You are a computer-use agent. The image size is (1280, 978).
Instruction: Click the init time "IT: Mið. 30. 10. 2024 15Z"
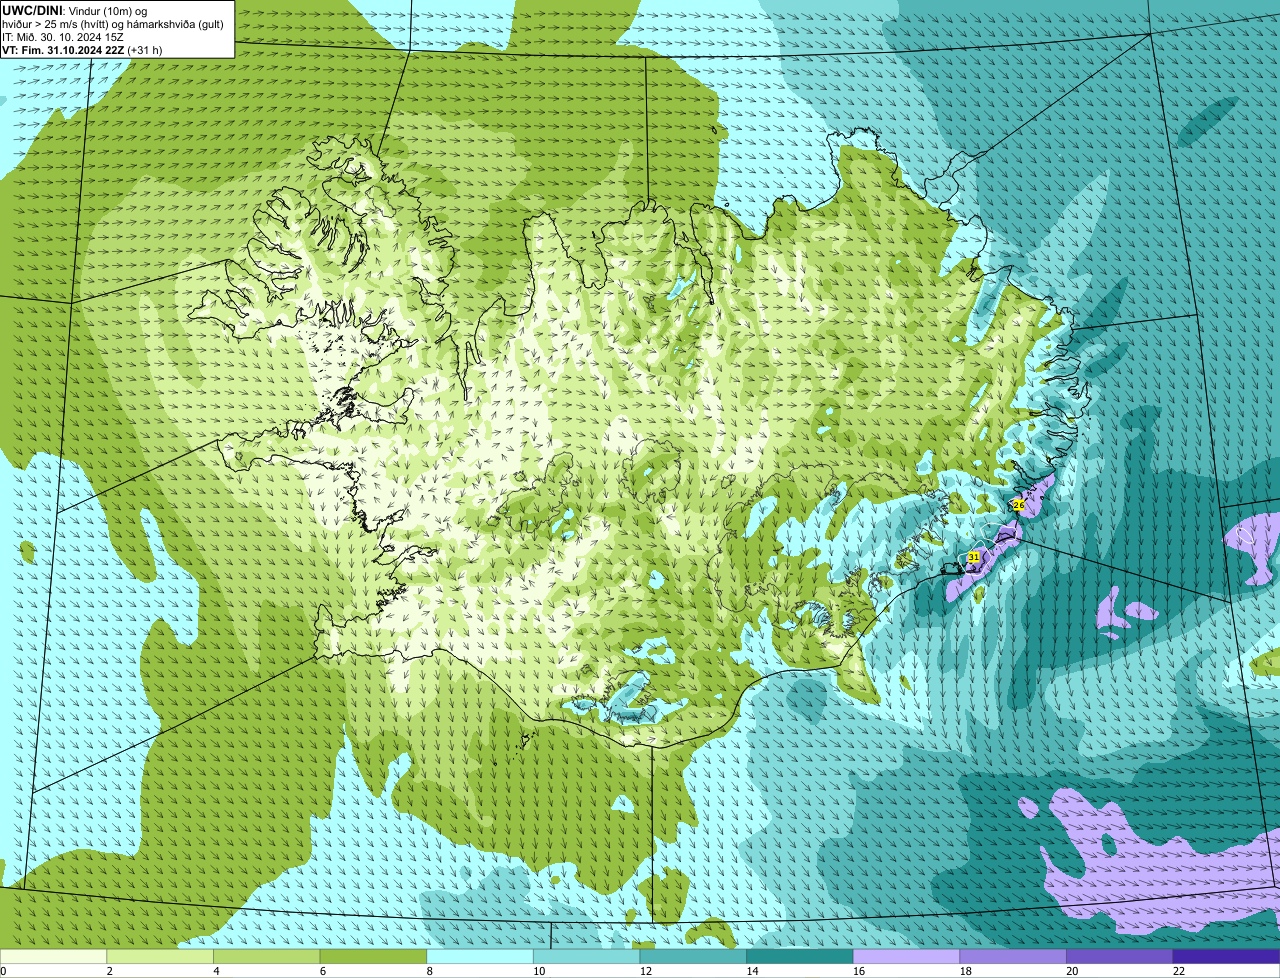(x=63, y=36)
